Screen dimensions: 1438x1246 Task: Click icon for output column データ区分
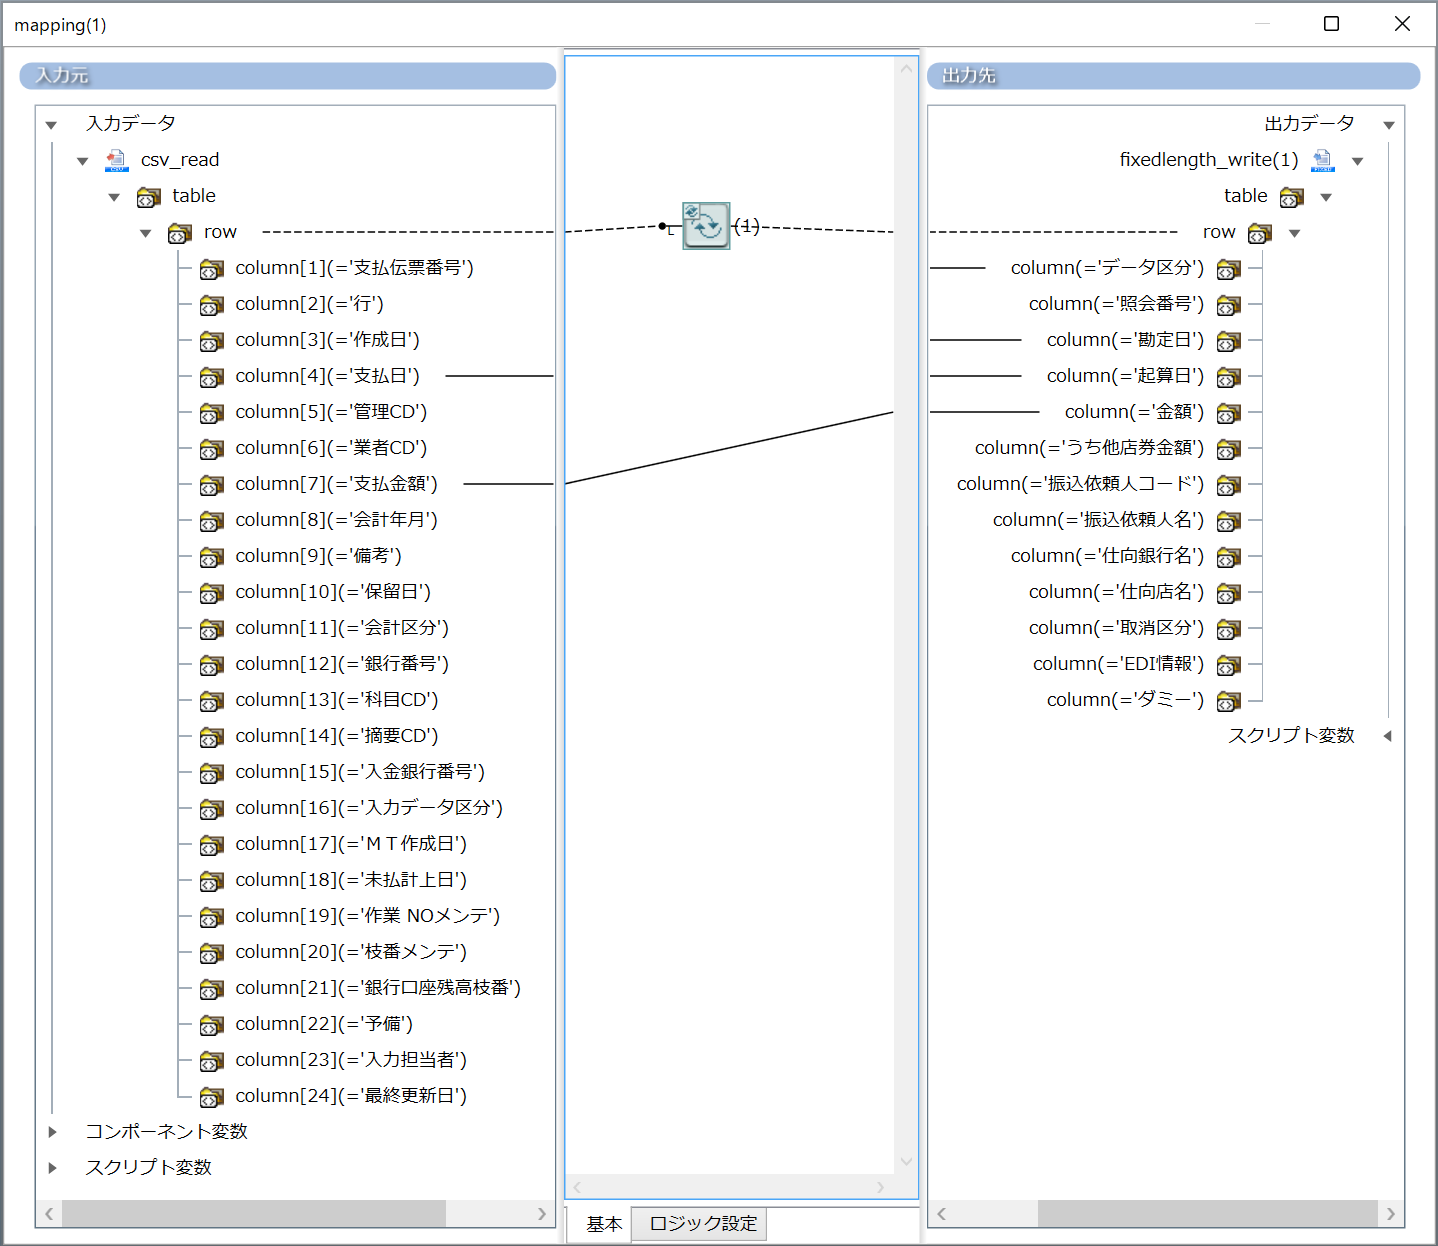pyautogui.click(x=1229, y=269)
